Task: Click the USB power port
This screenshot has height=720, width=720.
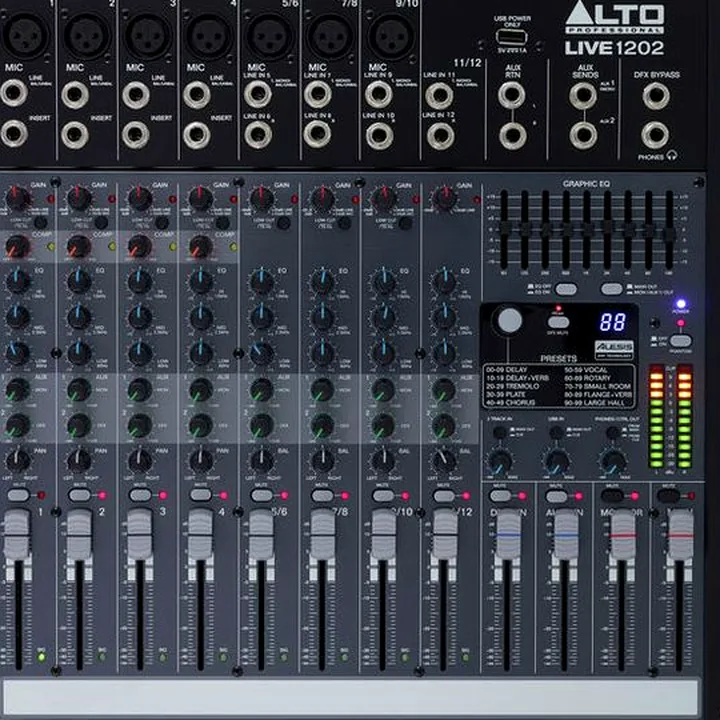Action: 512,37
